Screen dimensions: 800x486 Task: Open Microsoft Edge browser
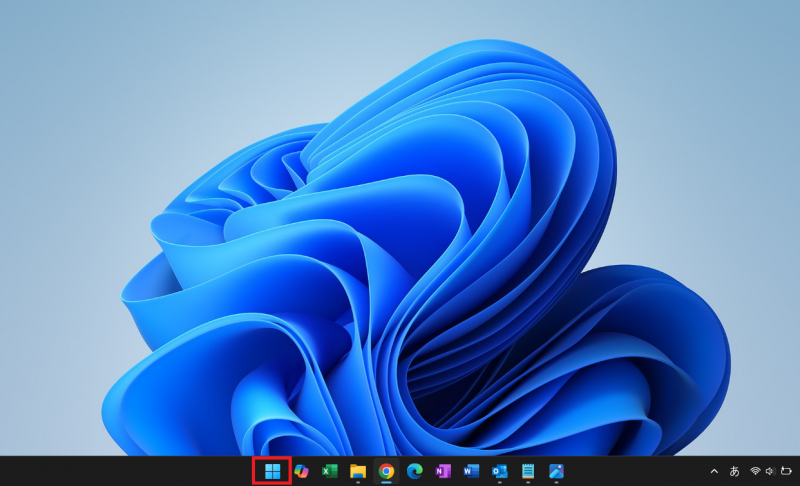[415, 471]
